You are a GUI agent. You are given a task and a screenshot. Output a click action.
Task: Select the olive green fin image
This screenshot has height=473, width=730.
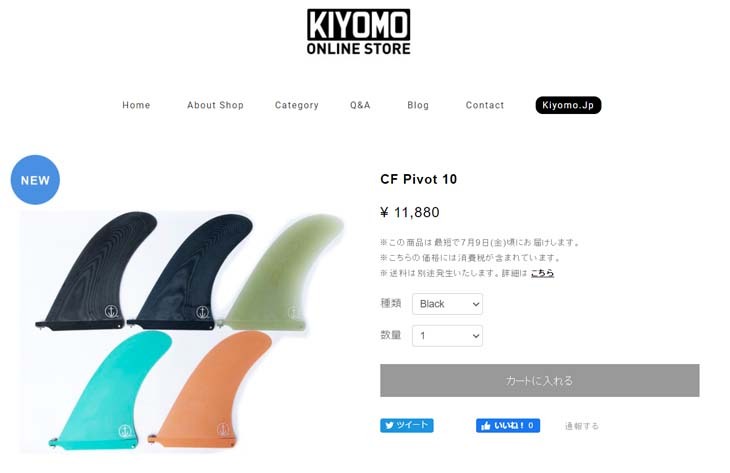(x=283, y=272)
